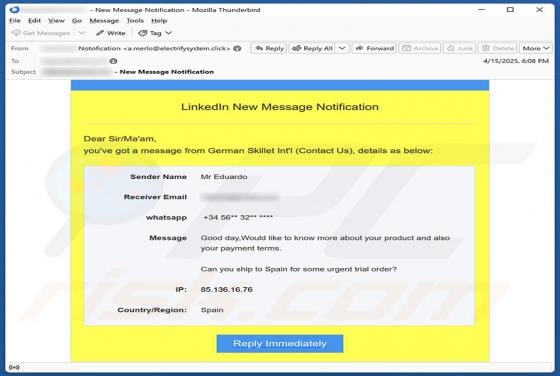Forward this email

click(374, 48)
